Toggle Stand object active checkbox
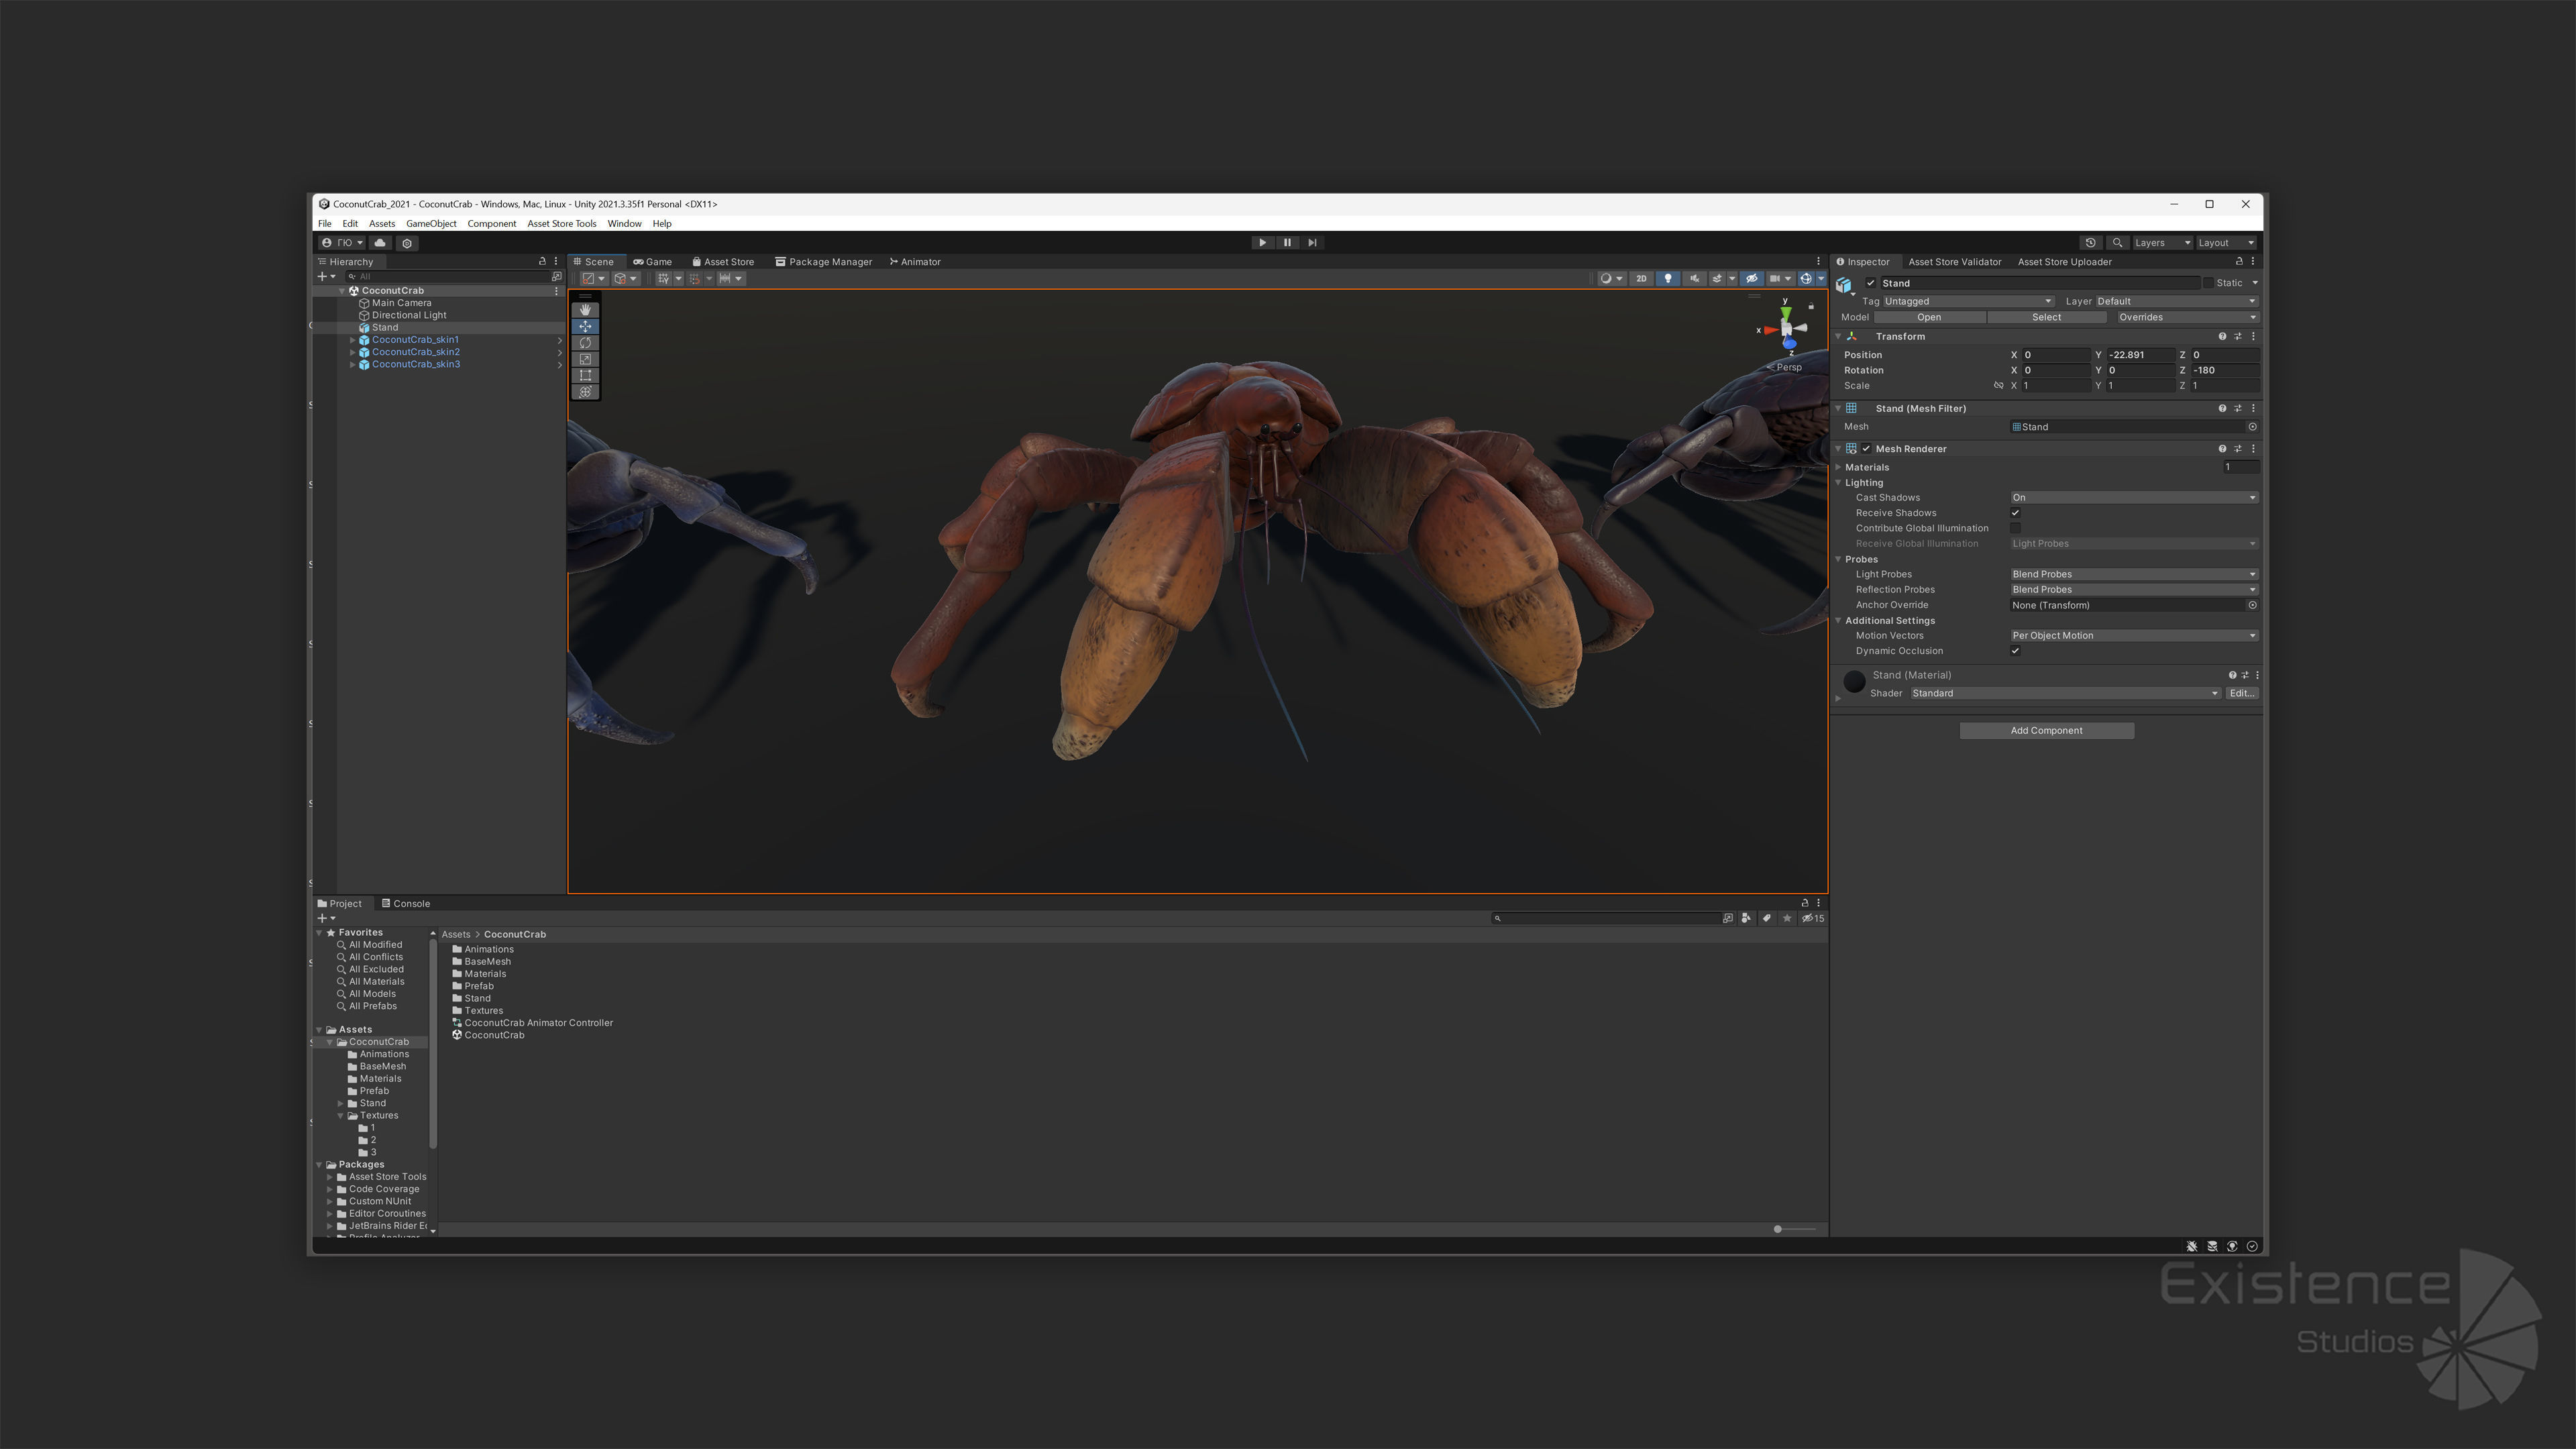 tap(1871, 283)
